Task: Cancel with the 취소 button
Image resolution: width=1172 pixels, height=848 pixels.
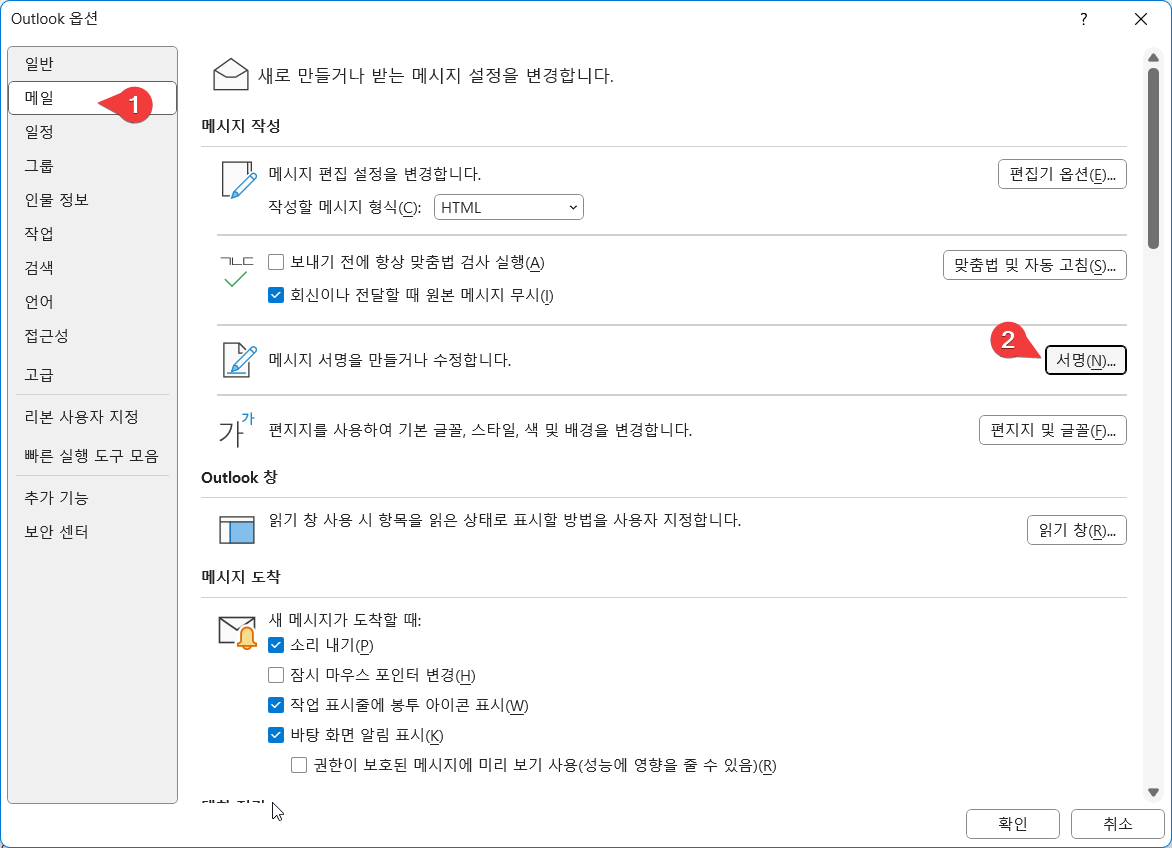Action: tap(1117, 824)
